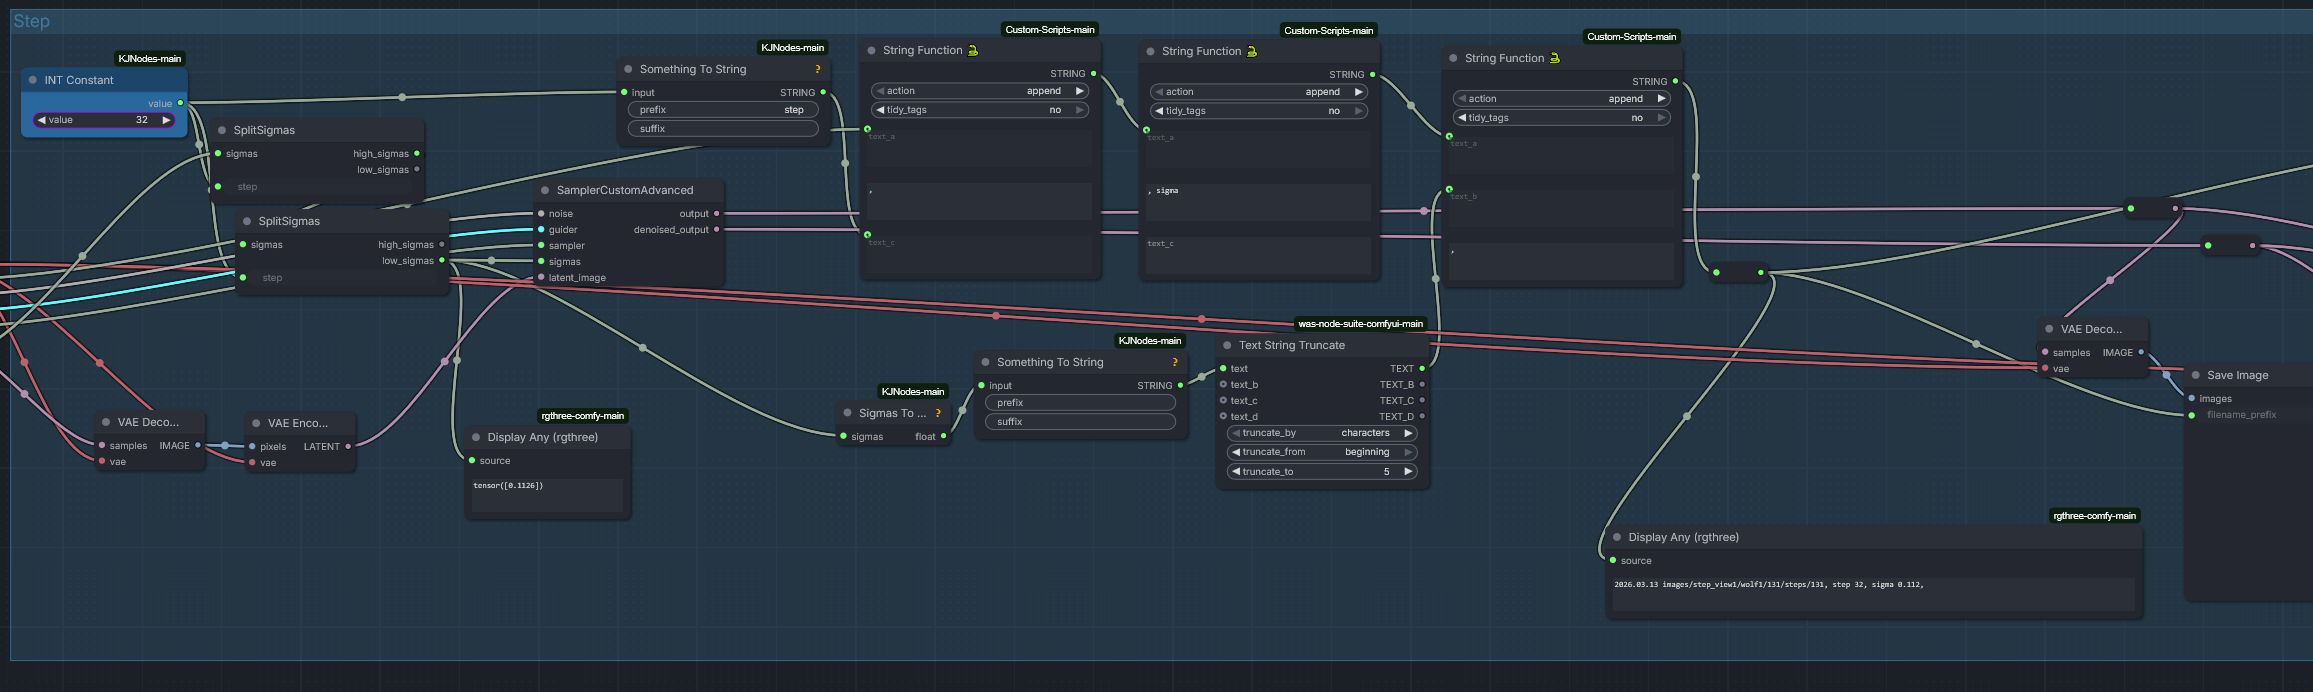Click the snake icon on rightmost String Function
2313x692 pixels.
1555,58
